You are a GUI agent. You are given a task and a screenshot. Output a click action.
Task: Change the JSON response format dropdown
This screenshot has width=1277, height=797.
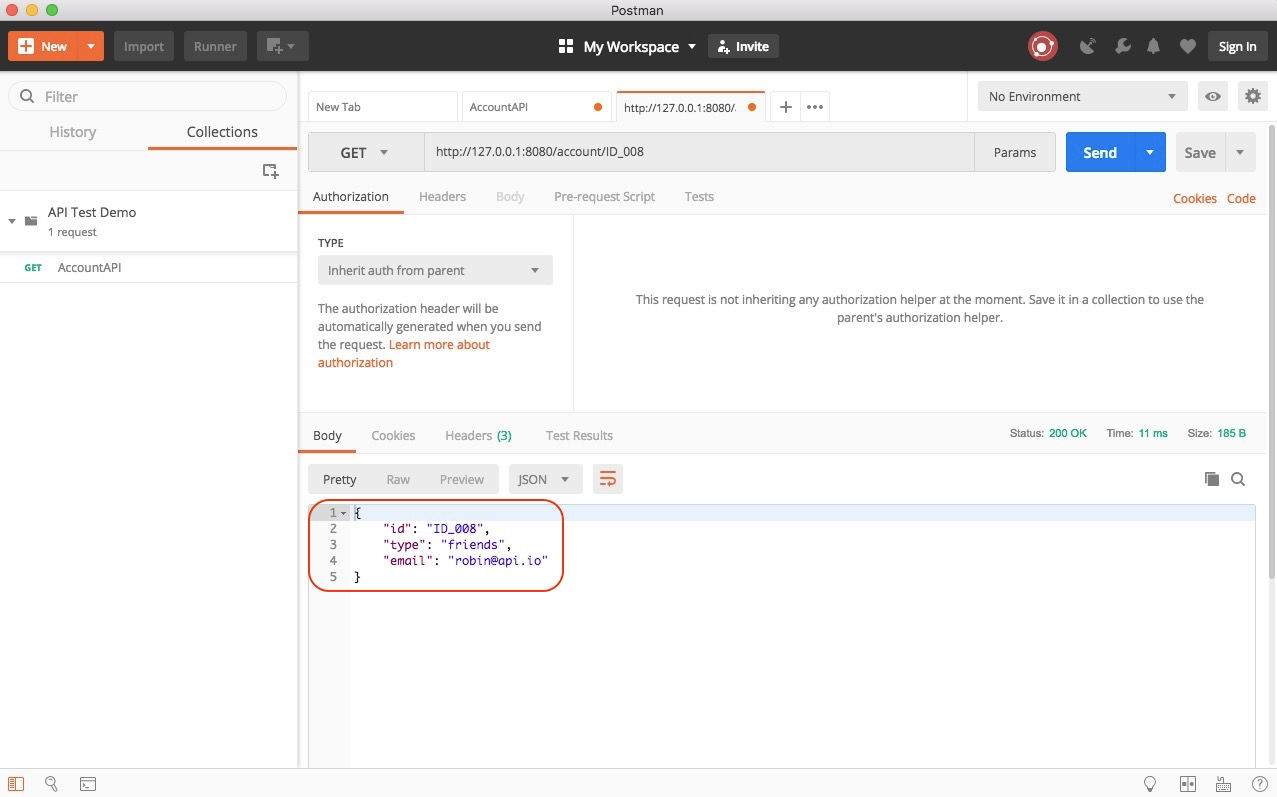[x=546, y=479]
